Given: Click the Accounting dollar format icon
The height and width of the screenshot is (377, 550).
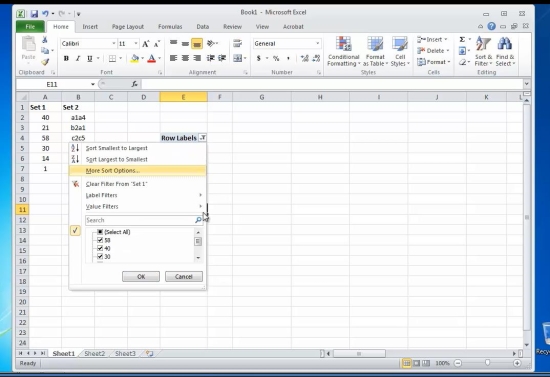Looking at the screenshot, I should 259,58.
